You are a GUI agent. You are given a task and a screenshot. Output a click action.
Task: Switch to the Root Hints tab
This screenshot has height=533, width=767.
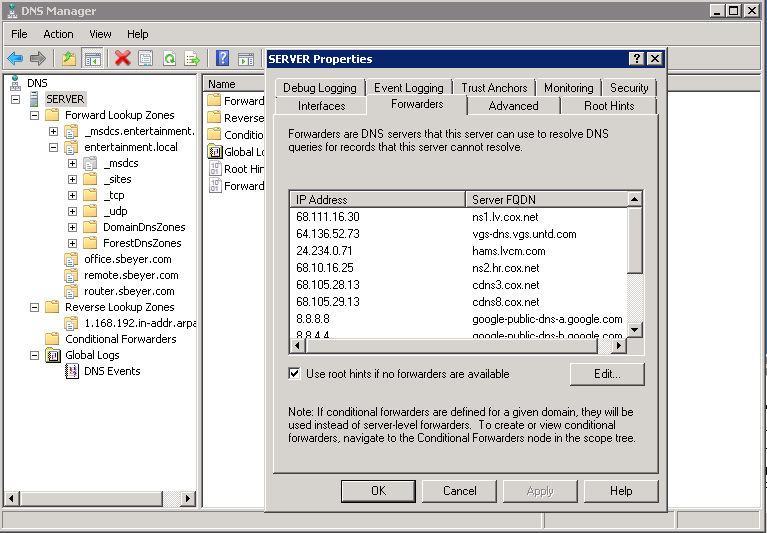pos(608,105)
